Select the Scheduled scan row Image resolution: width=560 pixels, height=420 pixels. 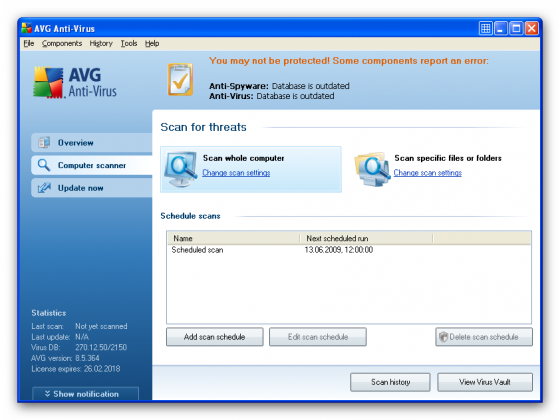(349, 250)
